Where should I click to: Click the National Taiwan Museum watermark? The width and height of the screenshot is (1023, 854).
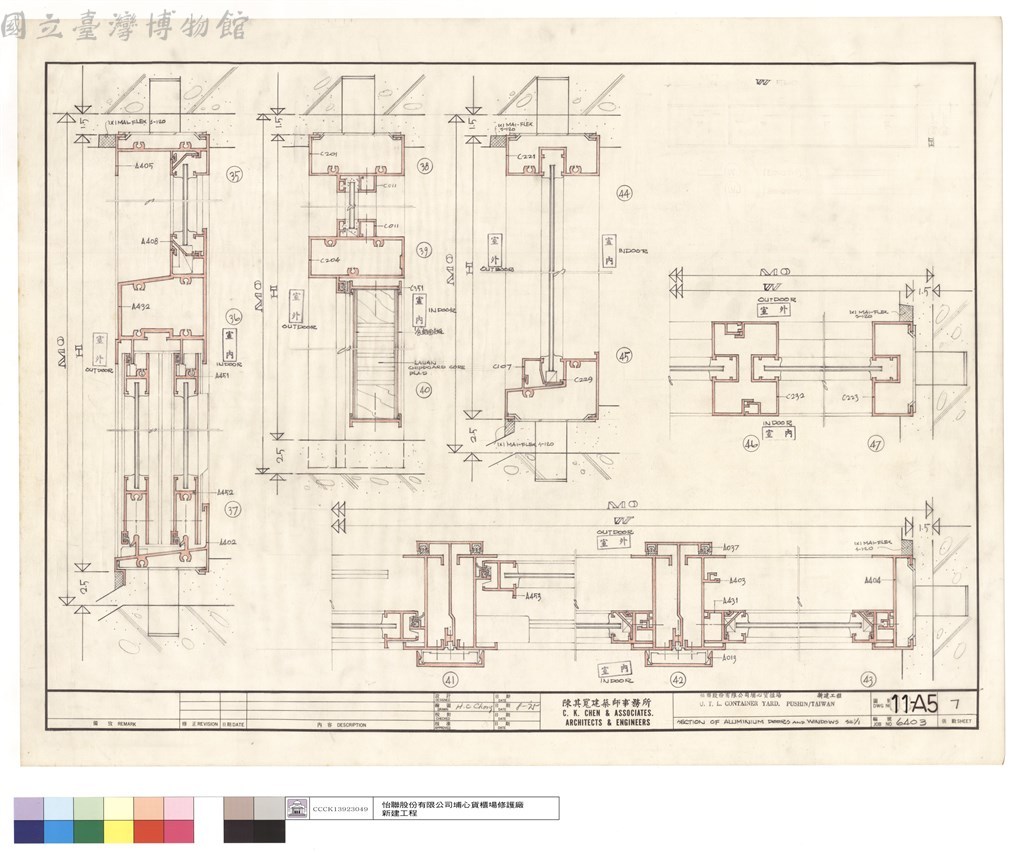point(124,27)
